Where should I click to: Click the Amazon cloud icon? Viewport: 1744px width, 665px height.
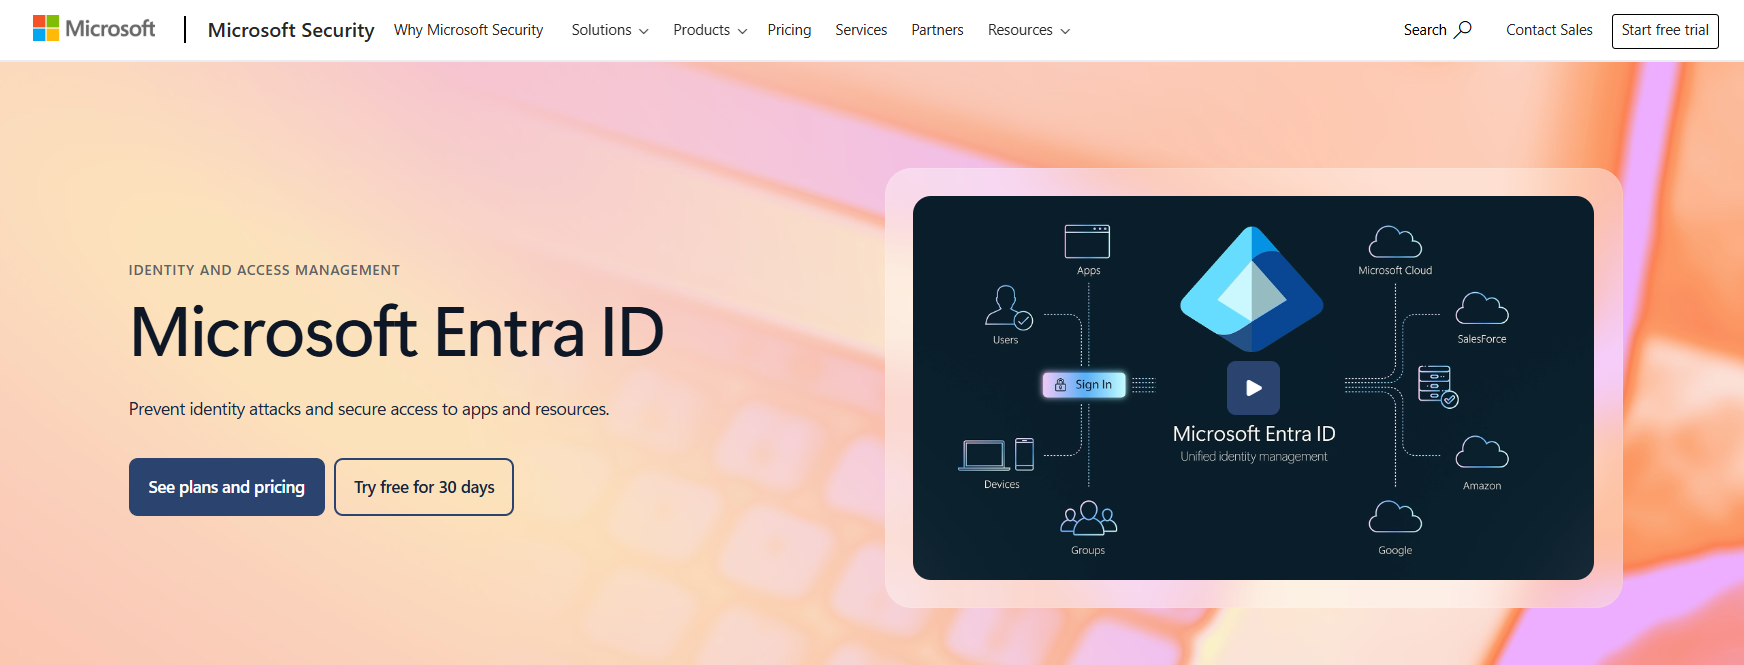click(x=1482, y=453)
